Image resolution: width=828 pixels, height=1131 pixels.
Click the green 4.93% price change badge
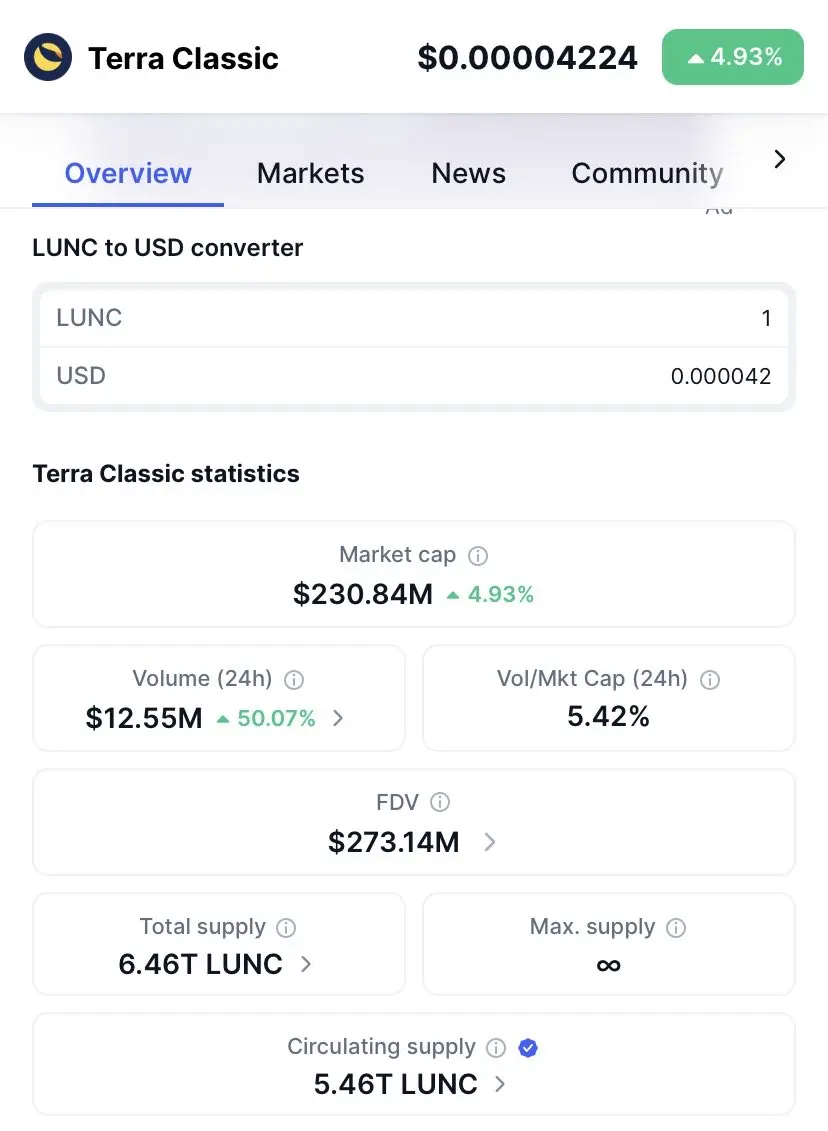click(x=733, y=58)
